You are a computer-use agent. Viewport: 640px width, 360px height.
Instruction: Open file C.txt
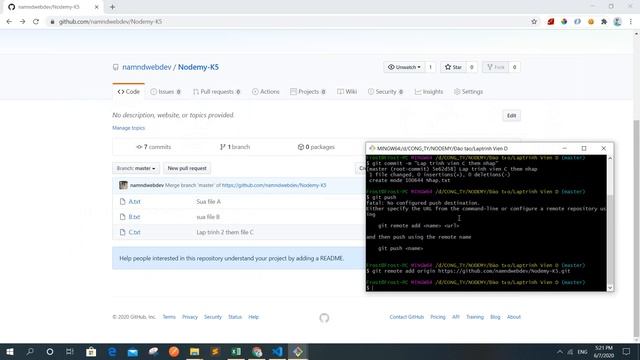135,232
